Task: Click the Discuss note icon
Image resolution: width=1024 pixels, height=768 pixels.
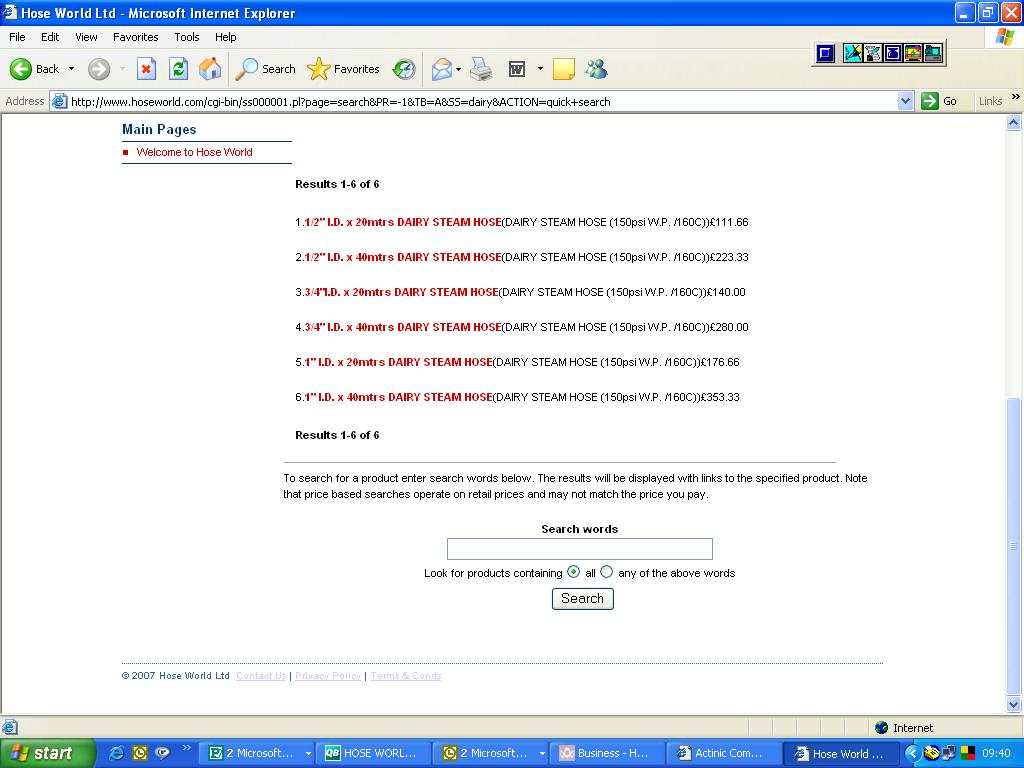Action: [x=564, y=69]
